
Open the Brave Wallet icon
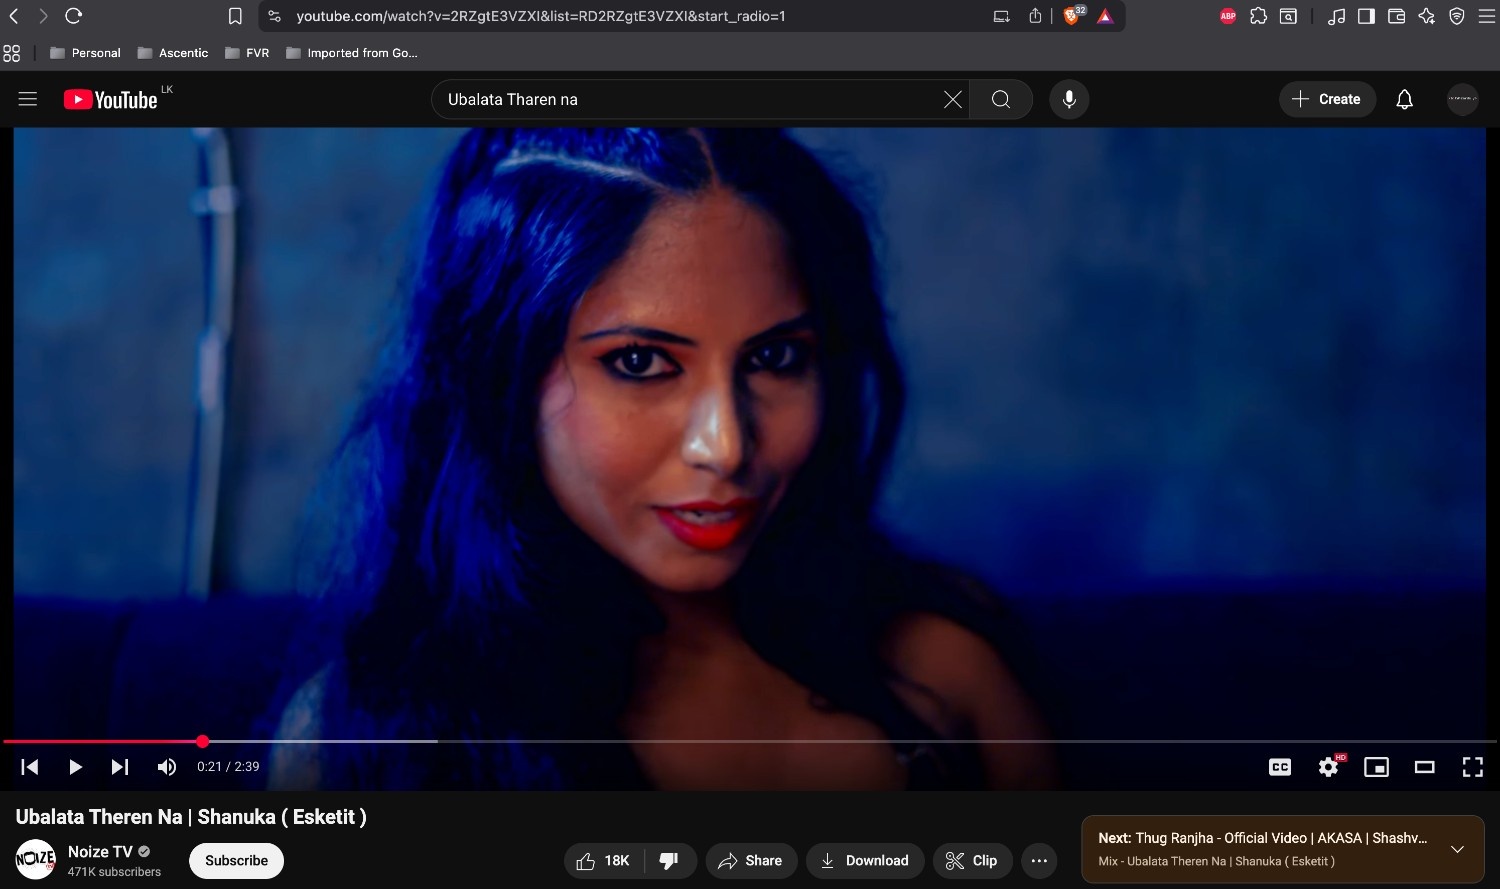[x=1397, y=16]
